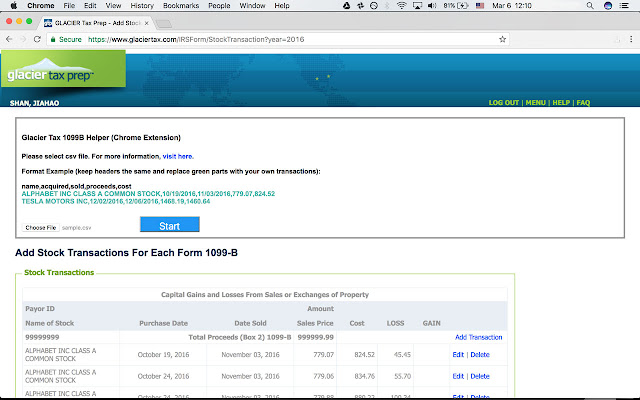Close the GLACIER Tax Prep tab
Image resolution: width=640 pixels, height=400 pixels.
click(x=147, y=23)
